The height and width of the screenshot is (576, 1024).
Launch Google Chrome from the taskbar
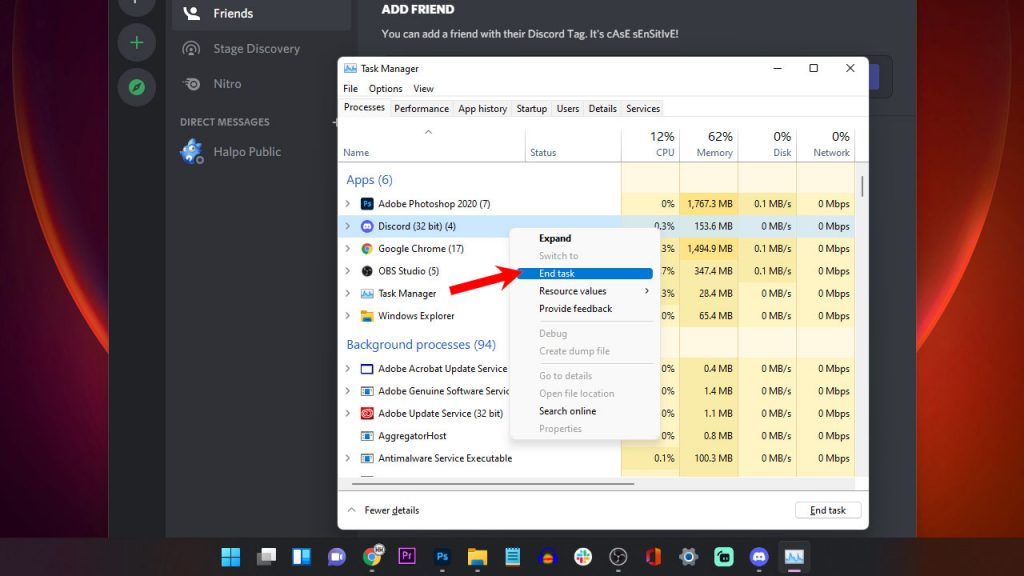coord(372,556)
